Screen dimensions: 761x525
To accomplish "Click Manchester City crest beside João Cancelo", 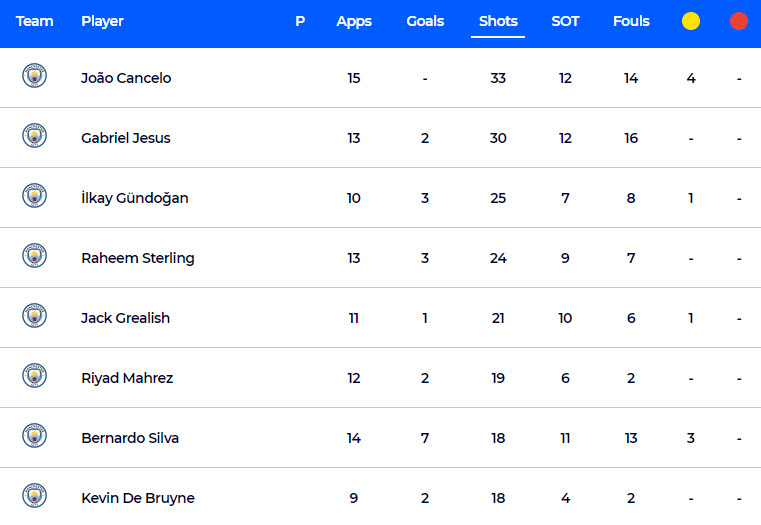I will coord(34,76).
